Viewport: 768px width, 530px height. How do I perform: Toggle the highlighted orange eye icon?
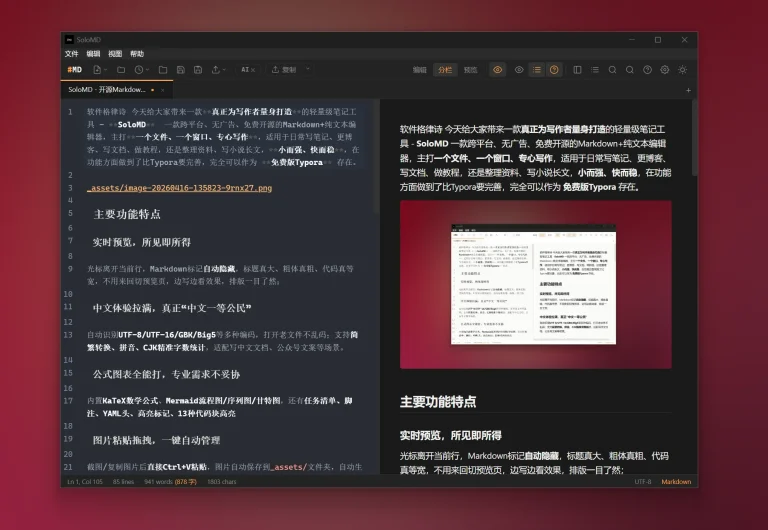point(498,70)
